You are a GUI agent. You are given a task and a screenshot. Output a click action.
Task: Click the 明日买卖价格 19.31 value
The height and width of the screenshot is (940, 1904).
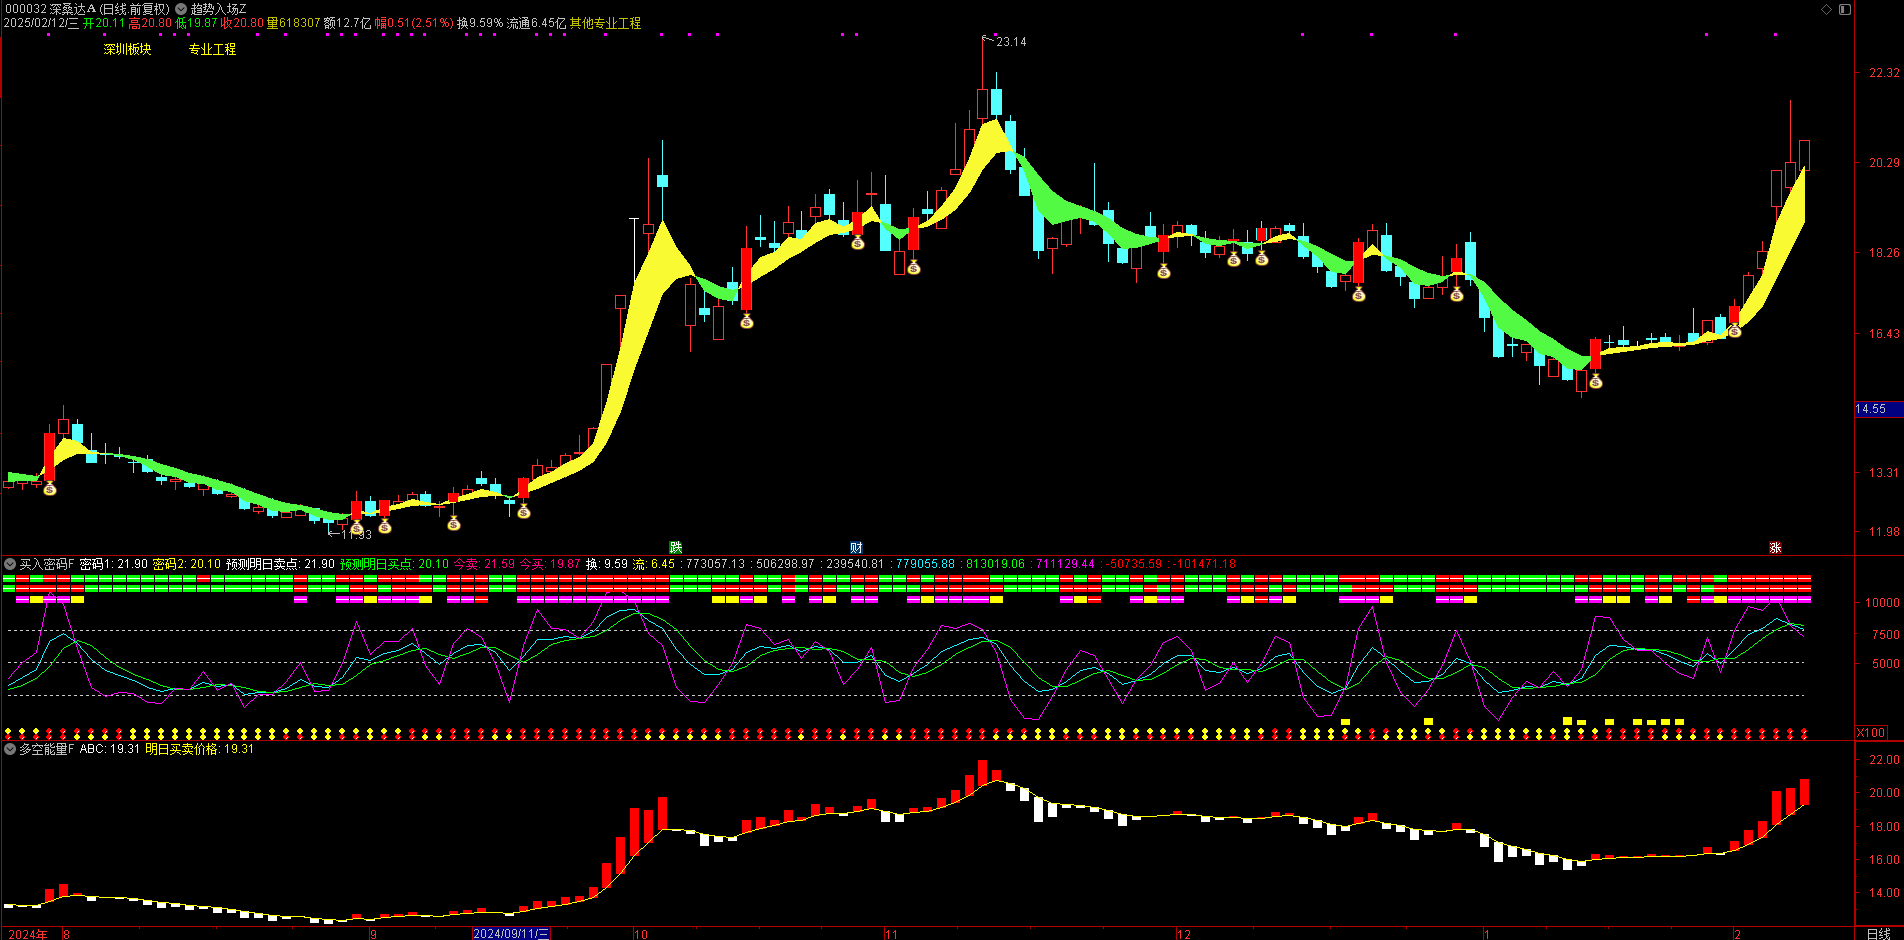coord(199,749)
